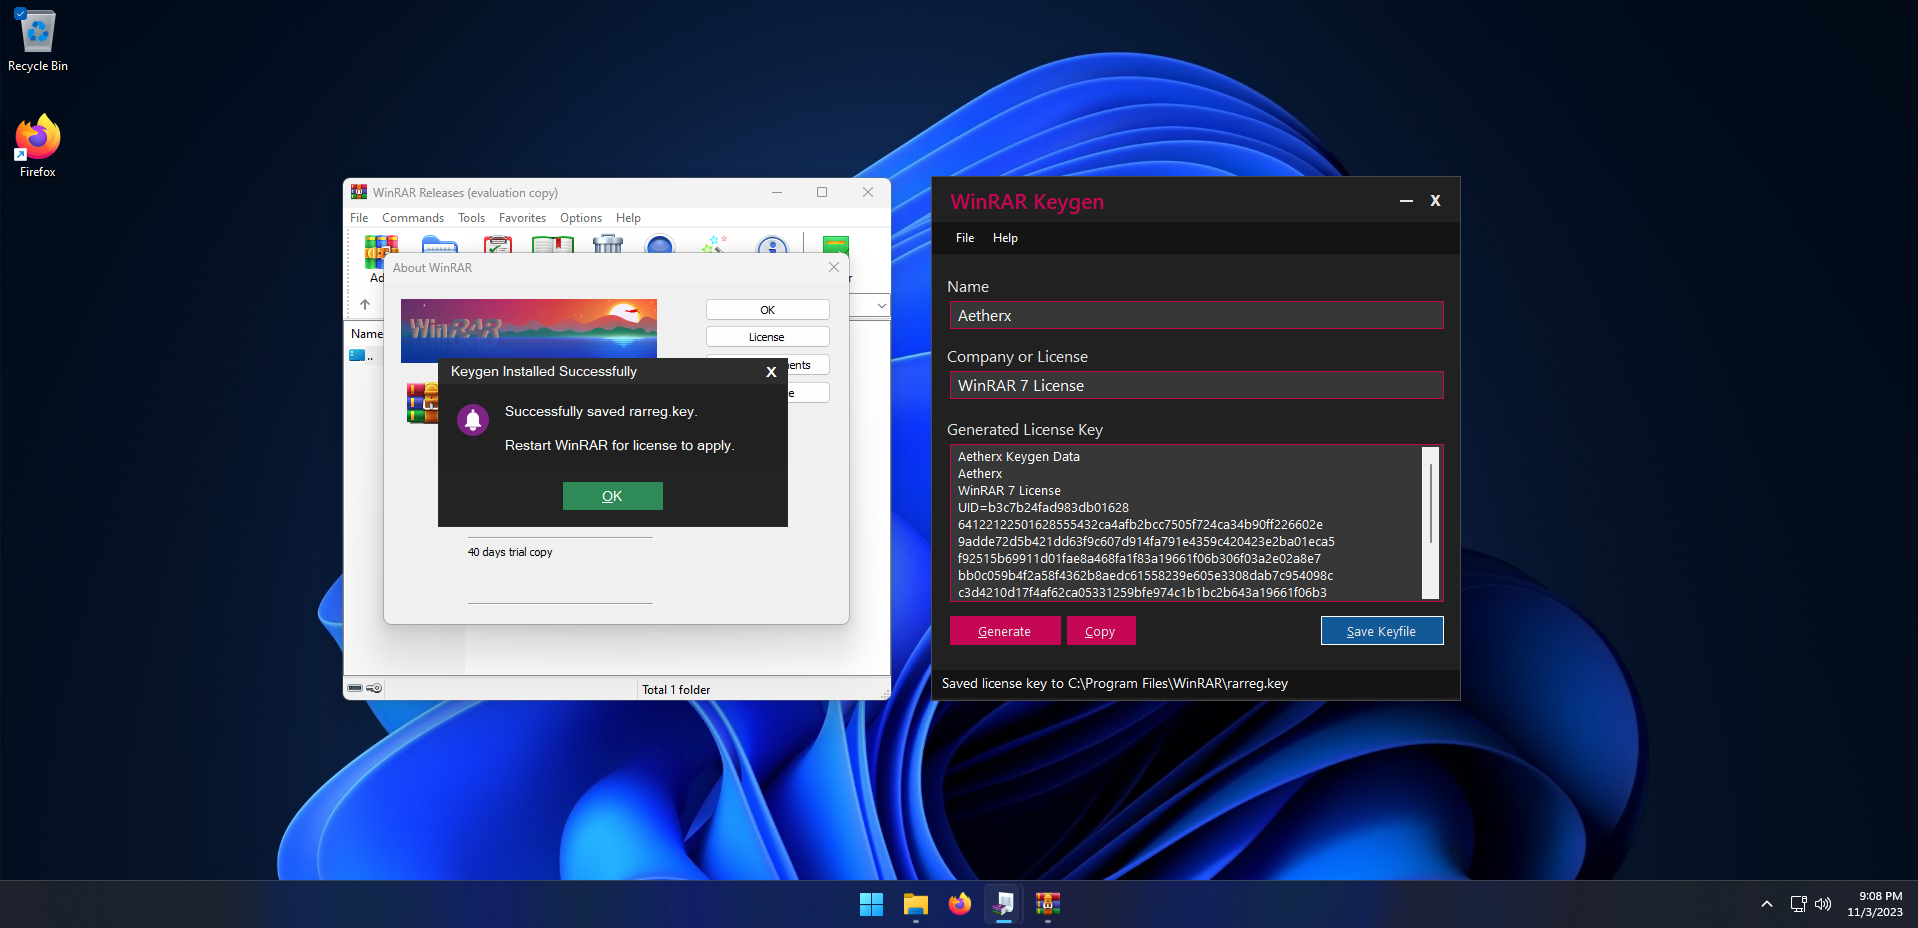Go up one folder level in WinRAR
The width and height of the screenshot is (1918, 928).
pyautogui.click(x=365, y=304)
